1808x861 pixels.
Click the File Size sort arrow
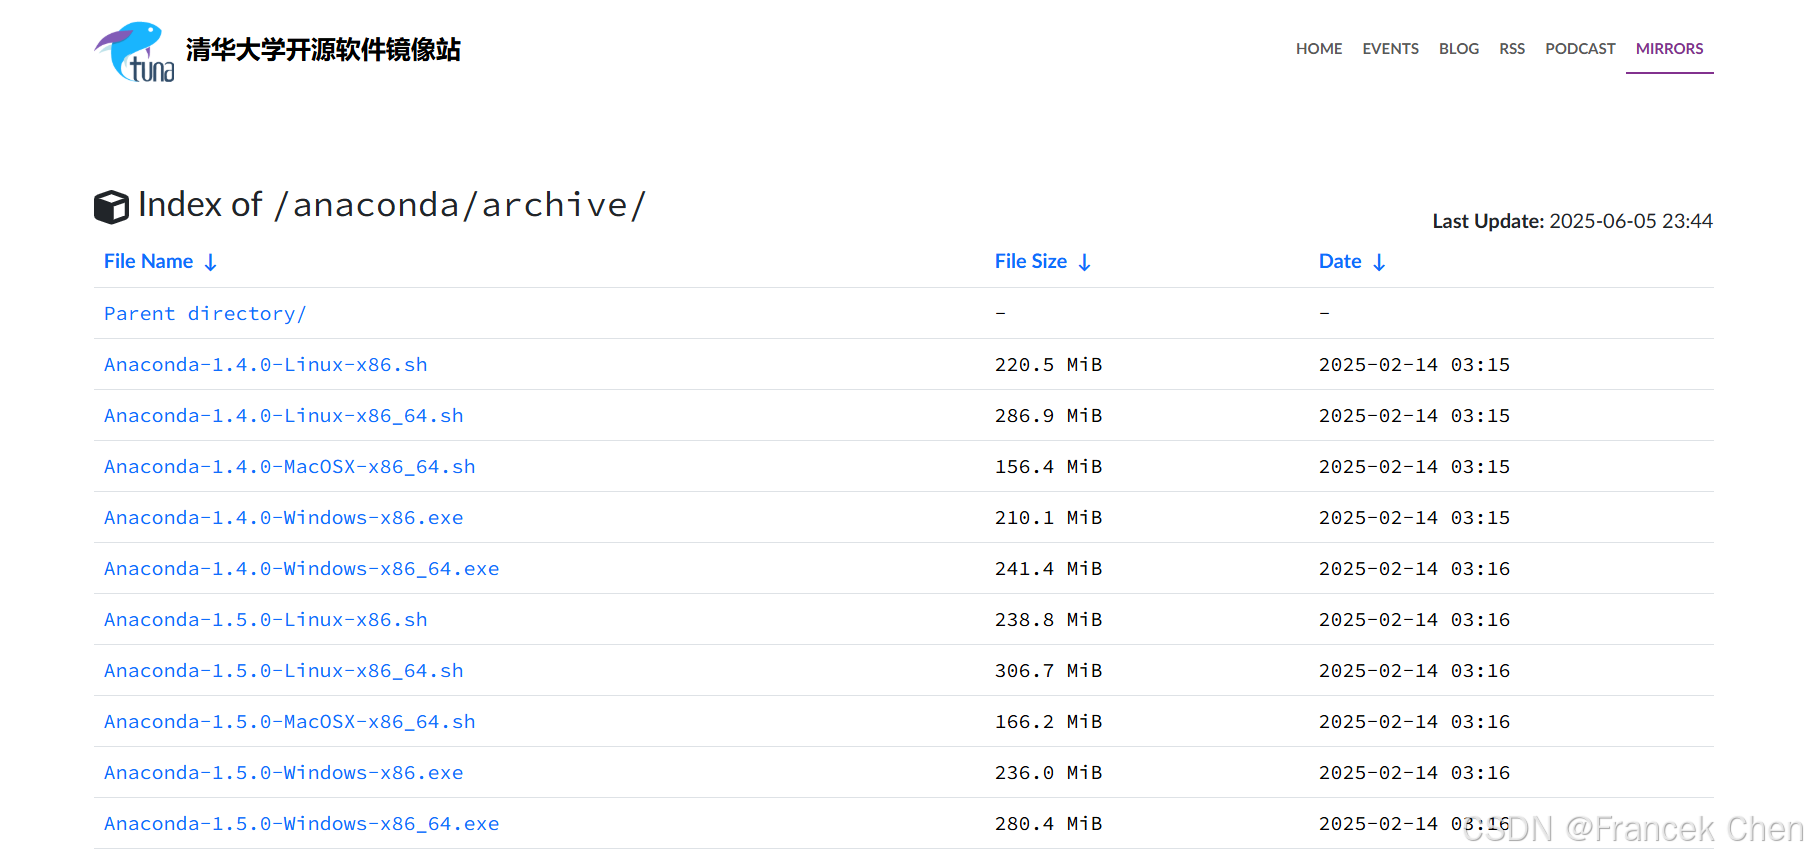coord(1084,262)
